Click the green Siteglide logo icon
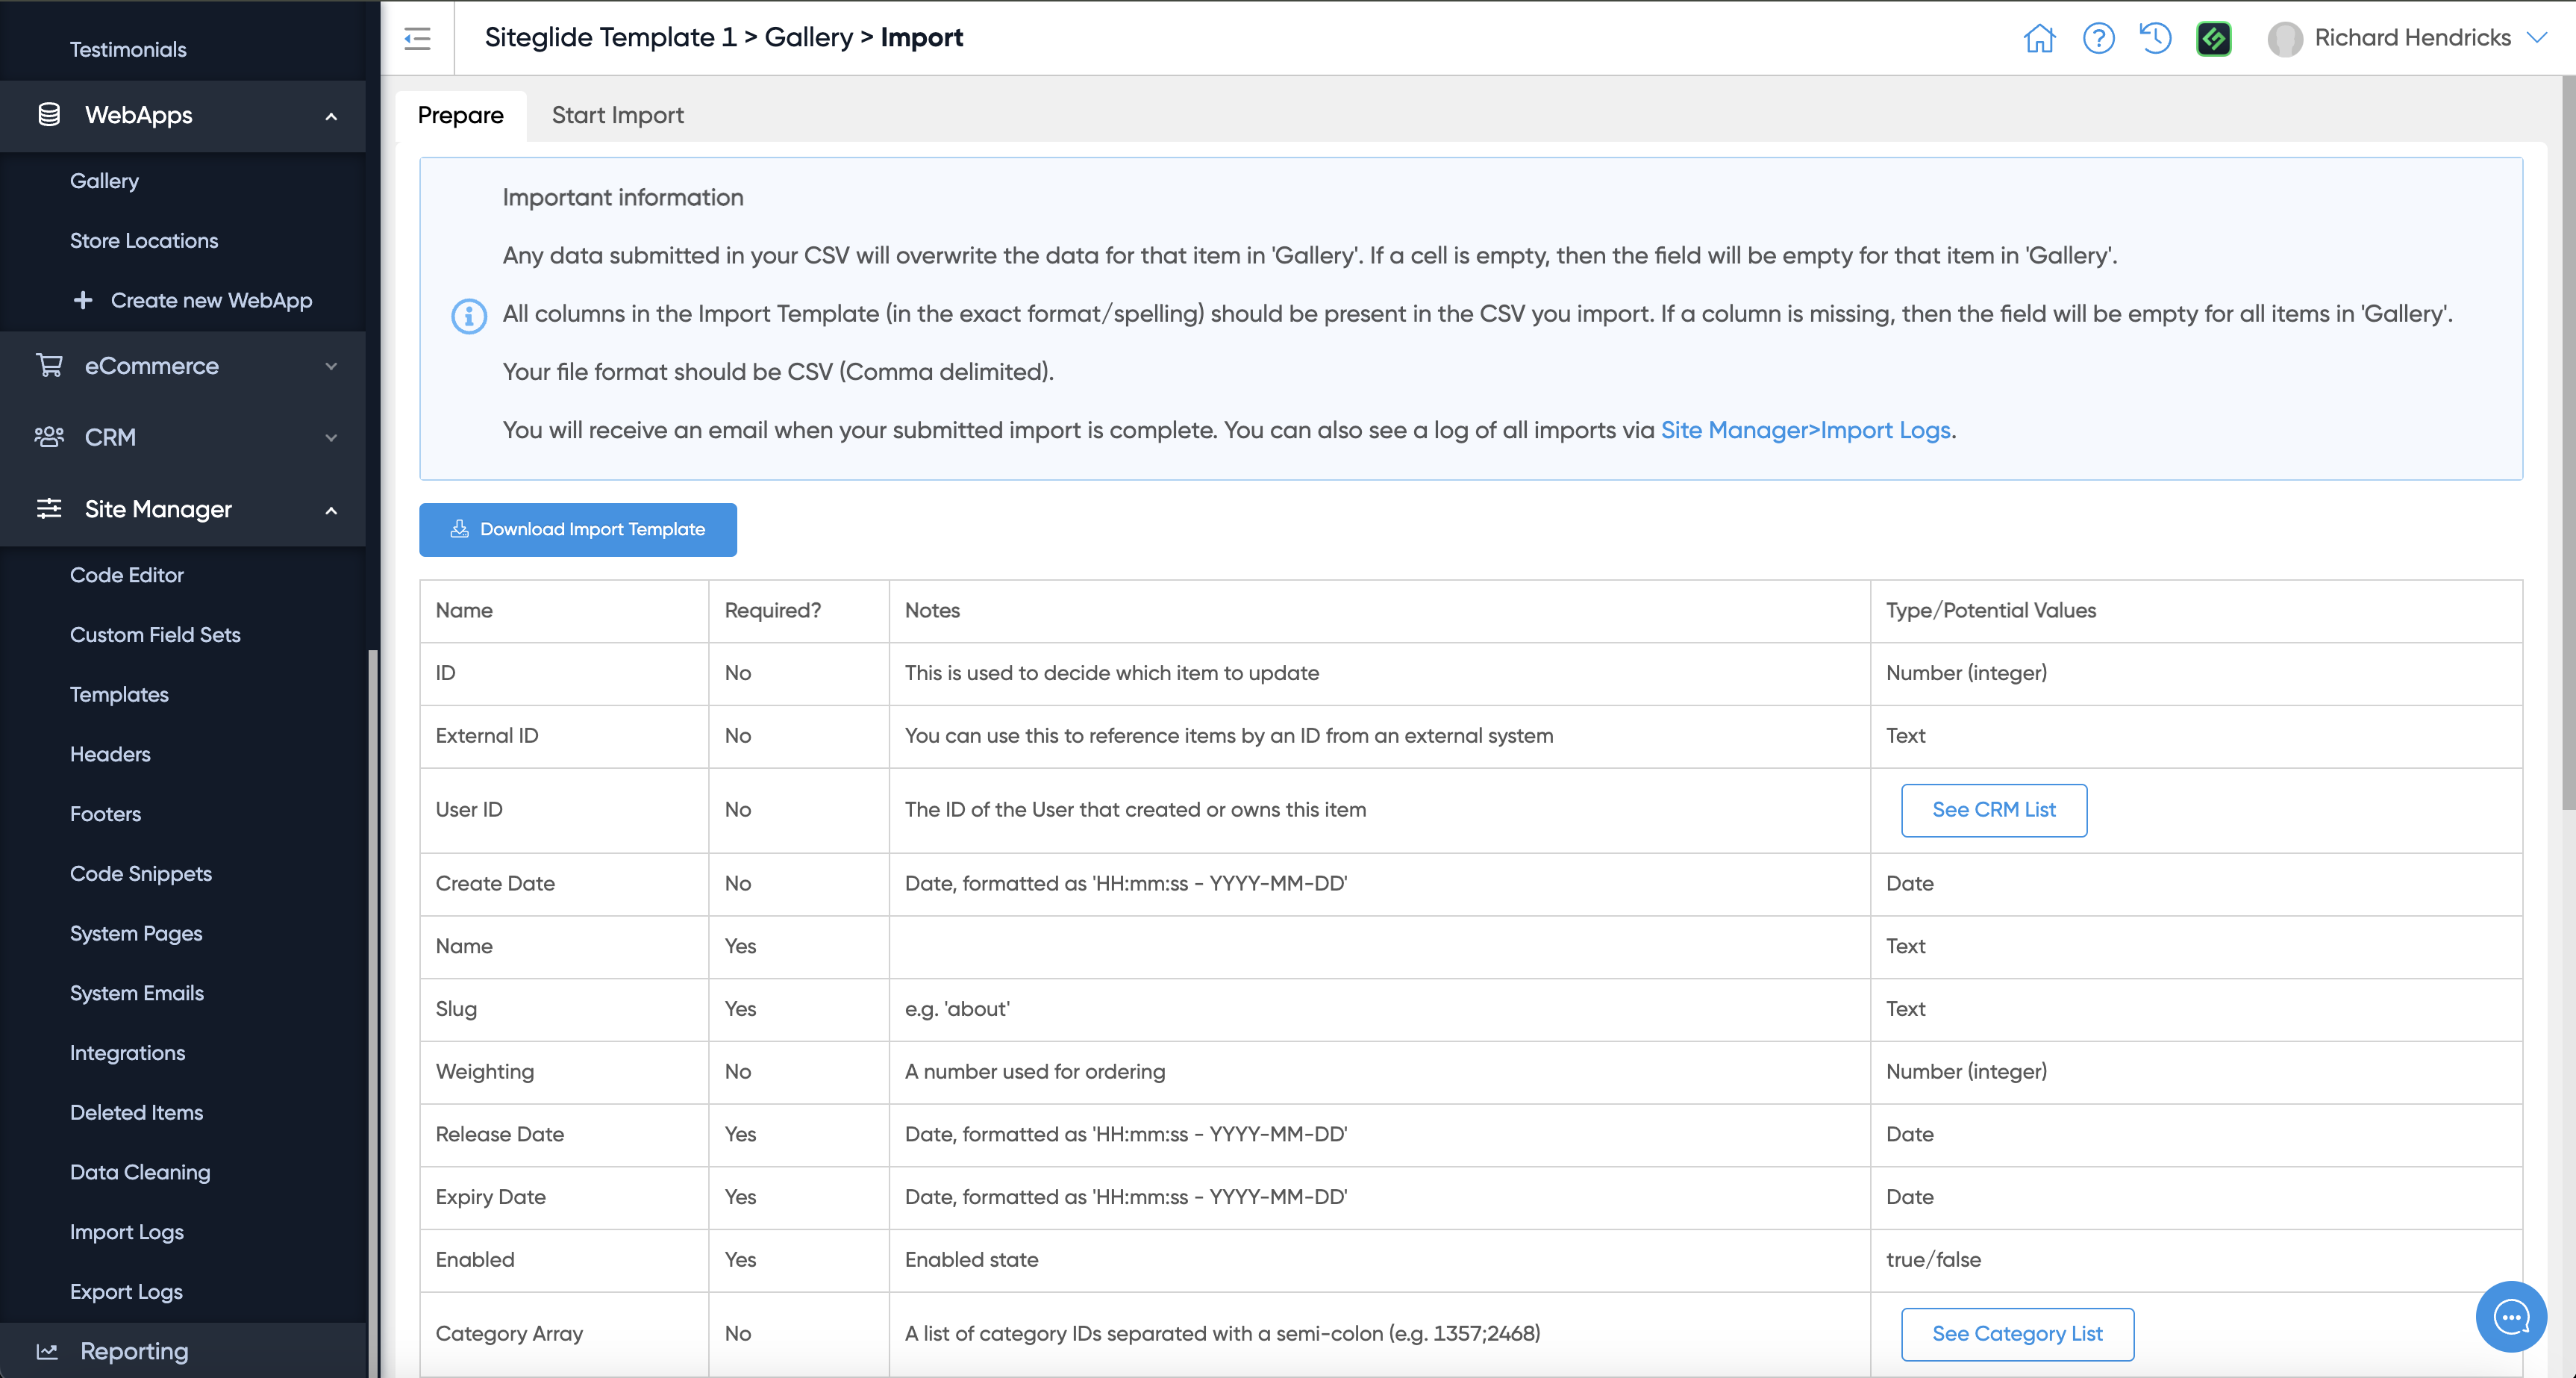 (x=2213, y=38)
